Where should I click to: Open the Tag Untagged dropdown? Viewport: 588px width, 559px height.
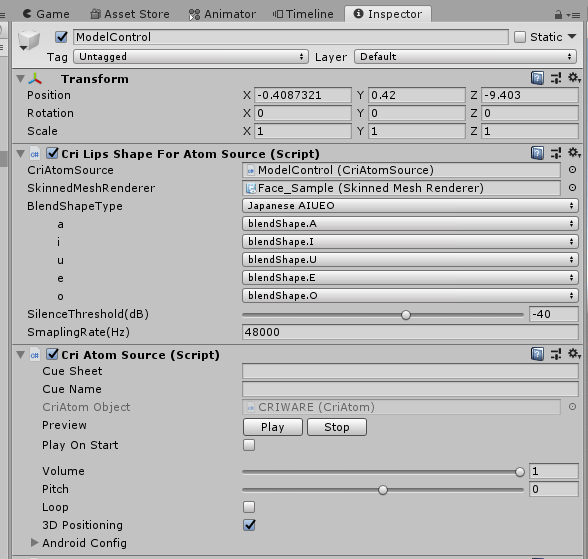191,57
